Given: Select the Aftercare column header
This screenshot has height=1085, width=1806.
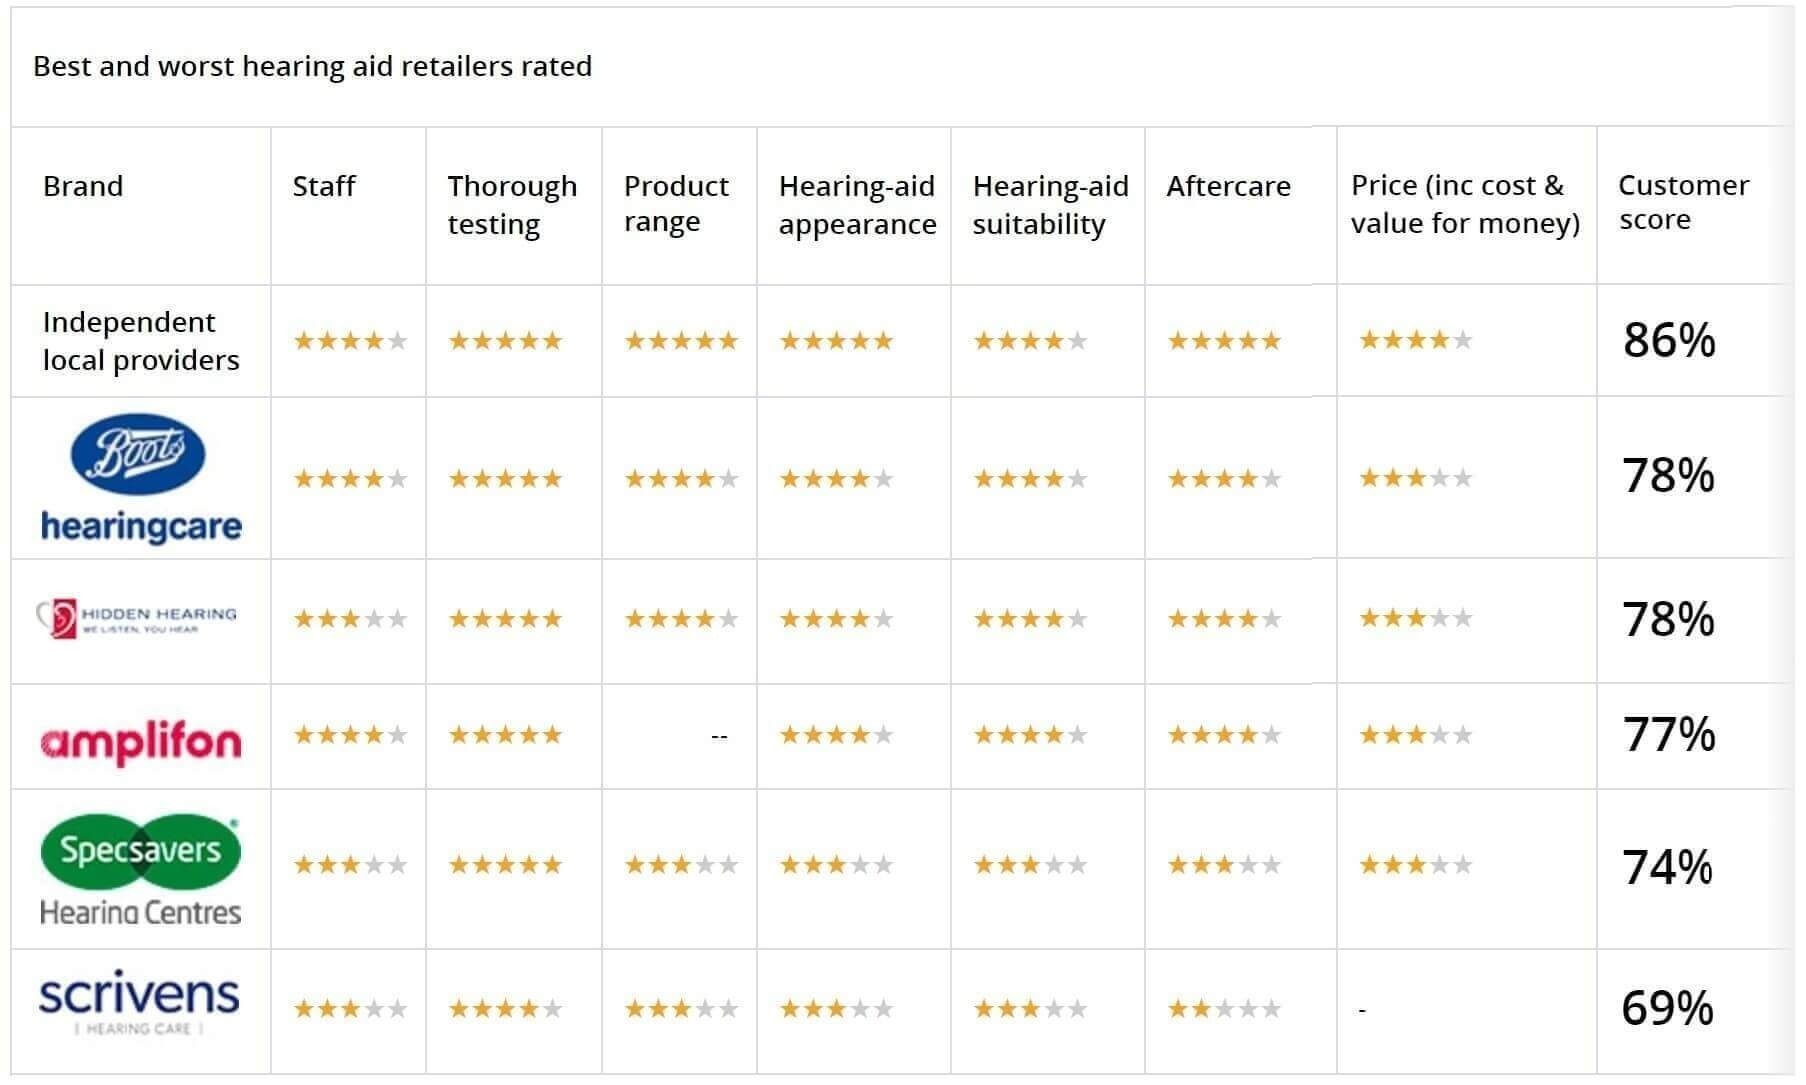Looking at the screenshot, I should pyautogui.click(x=1228, y=186).
